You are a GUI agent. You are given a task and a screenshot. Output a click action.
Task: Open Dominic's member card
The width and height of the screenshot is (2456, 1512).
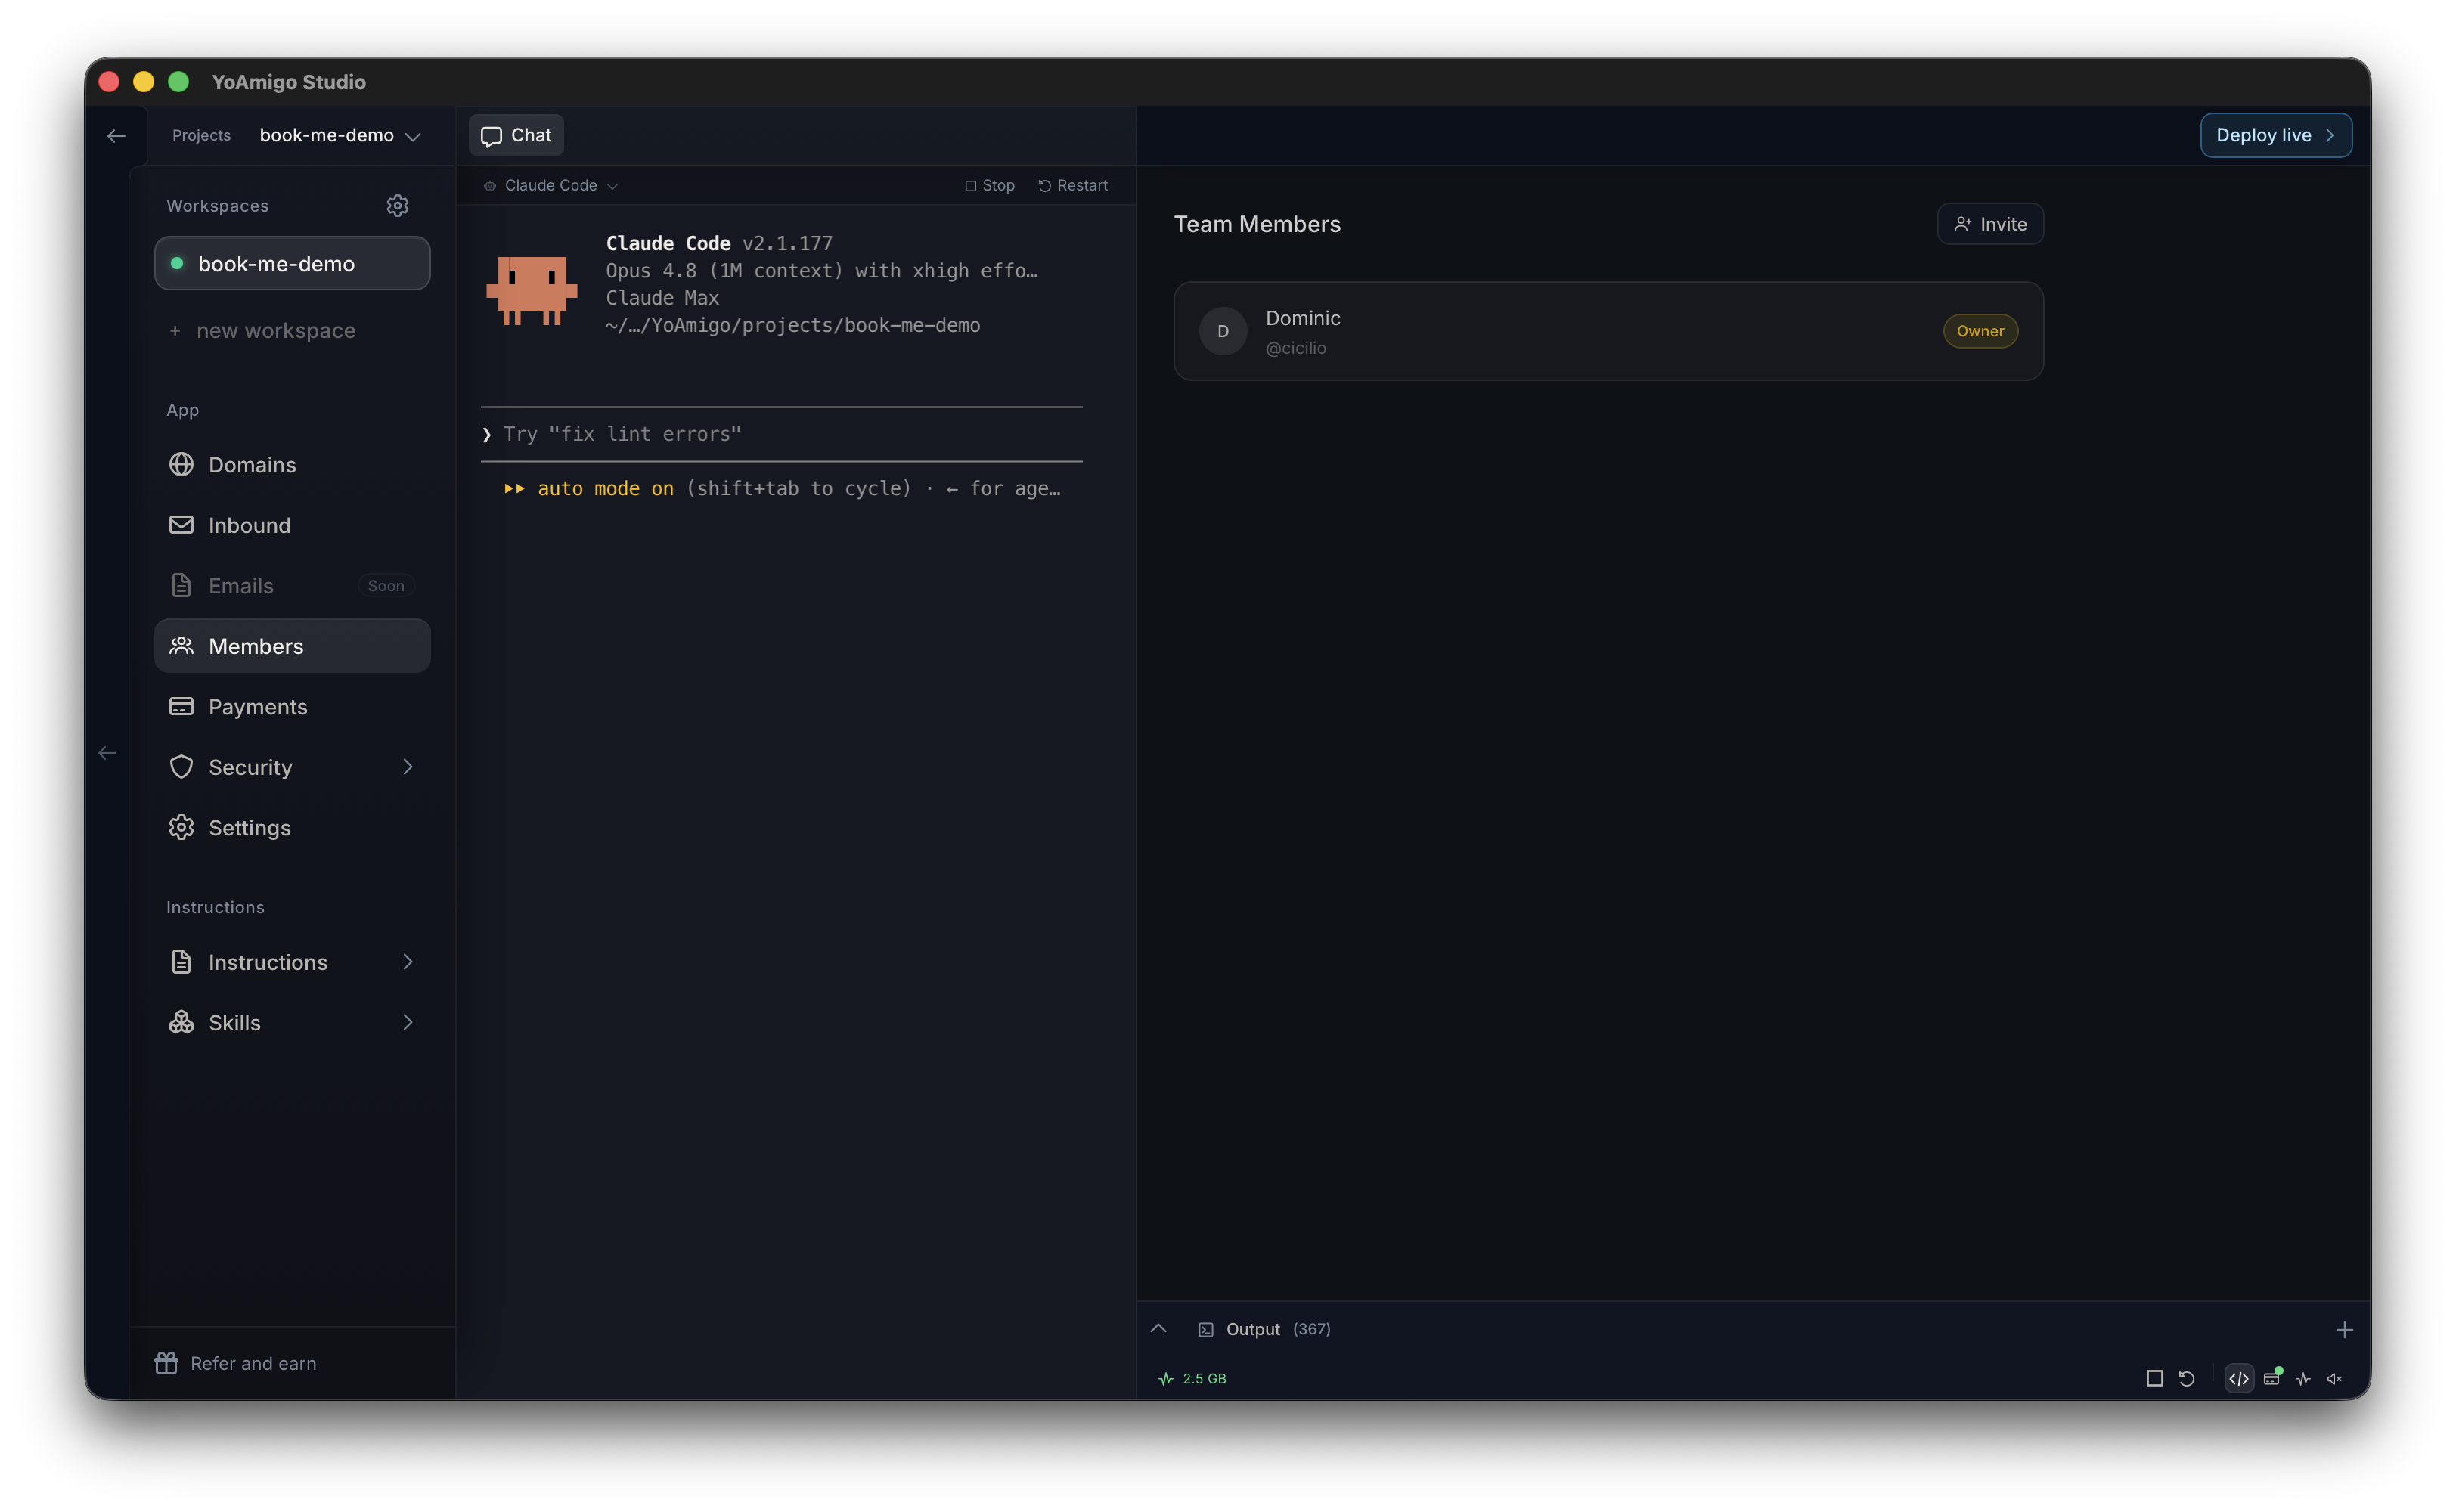(1608, 331)
